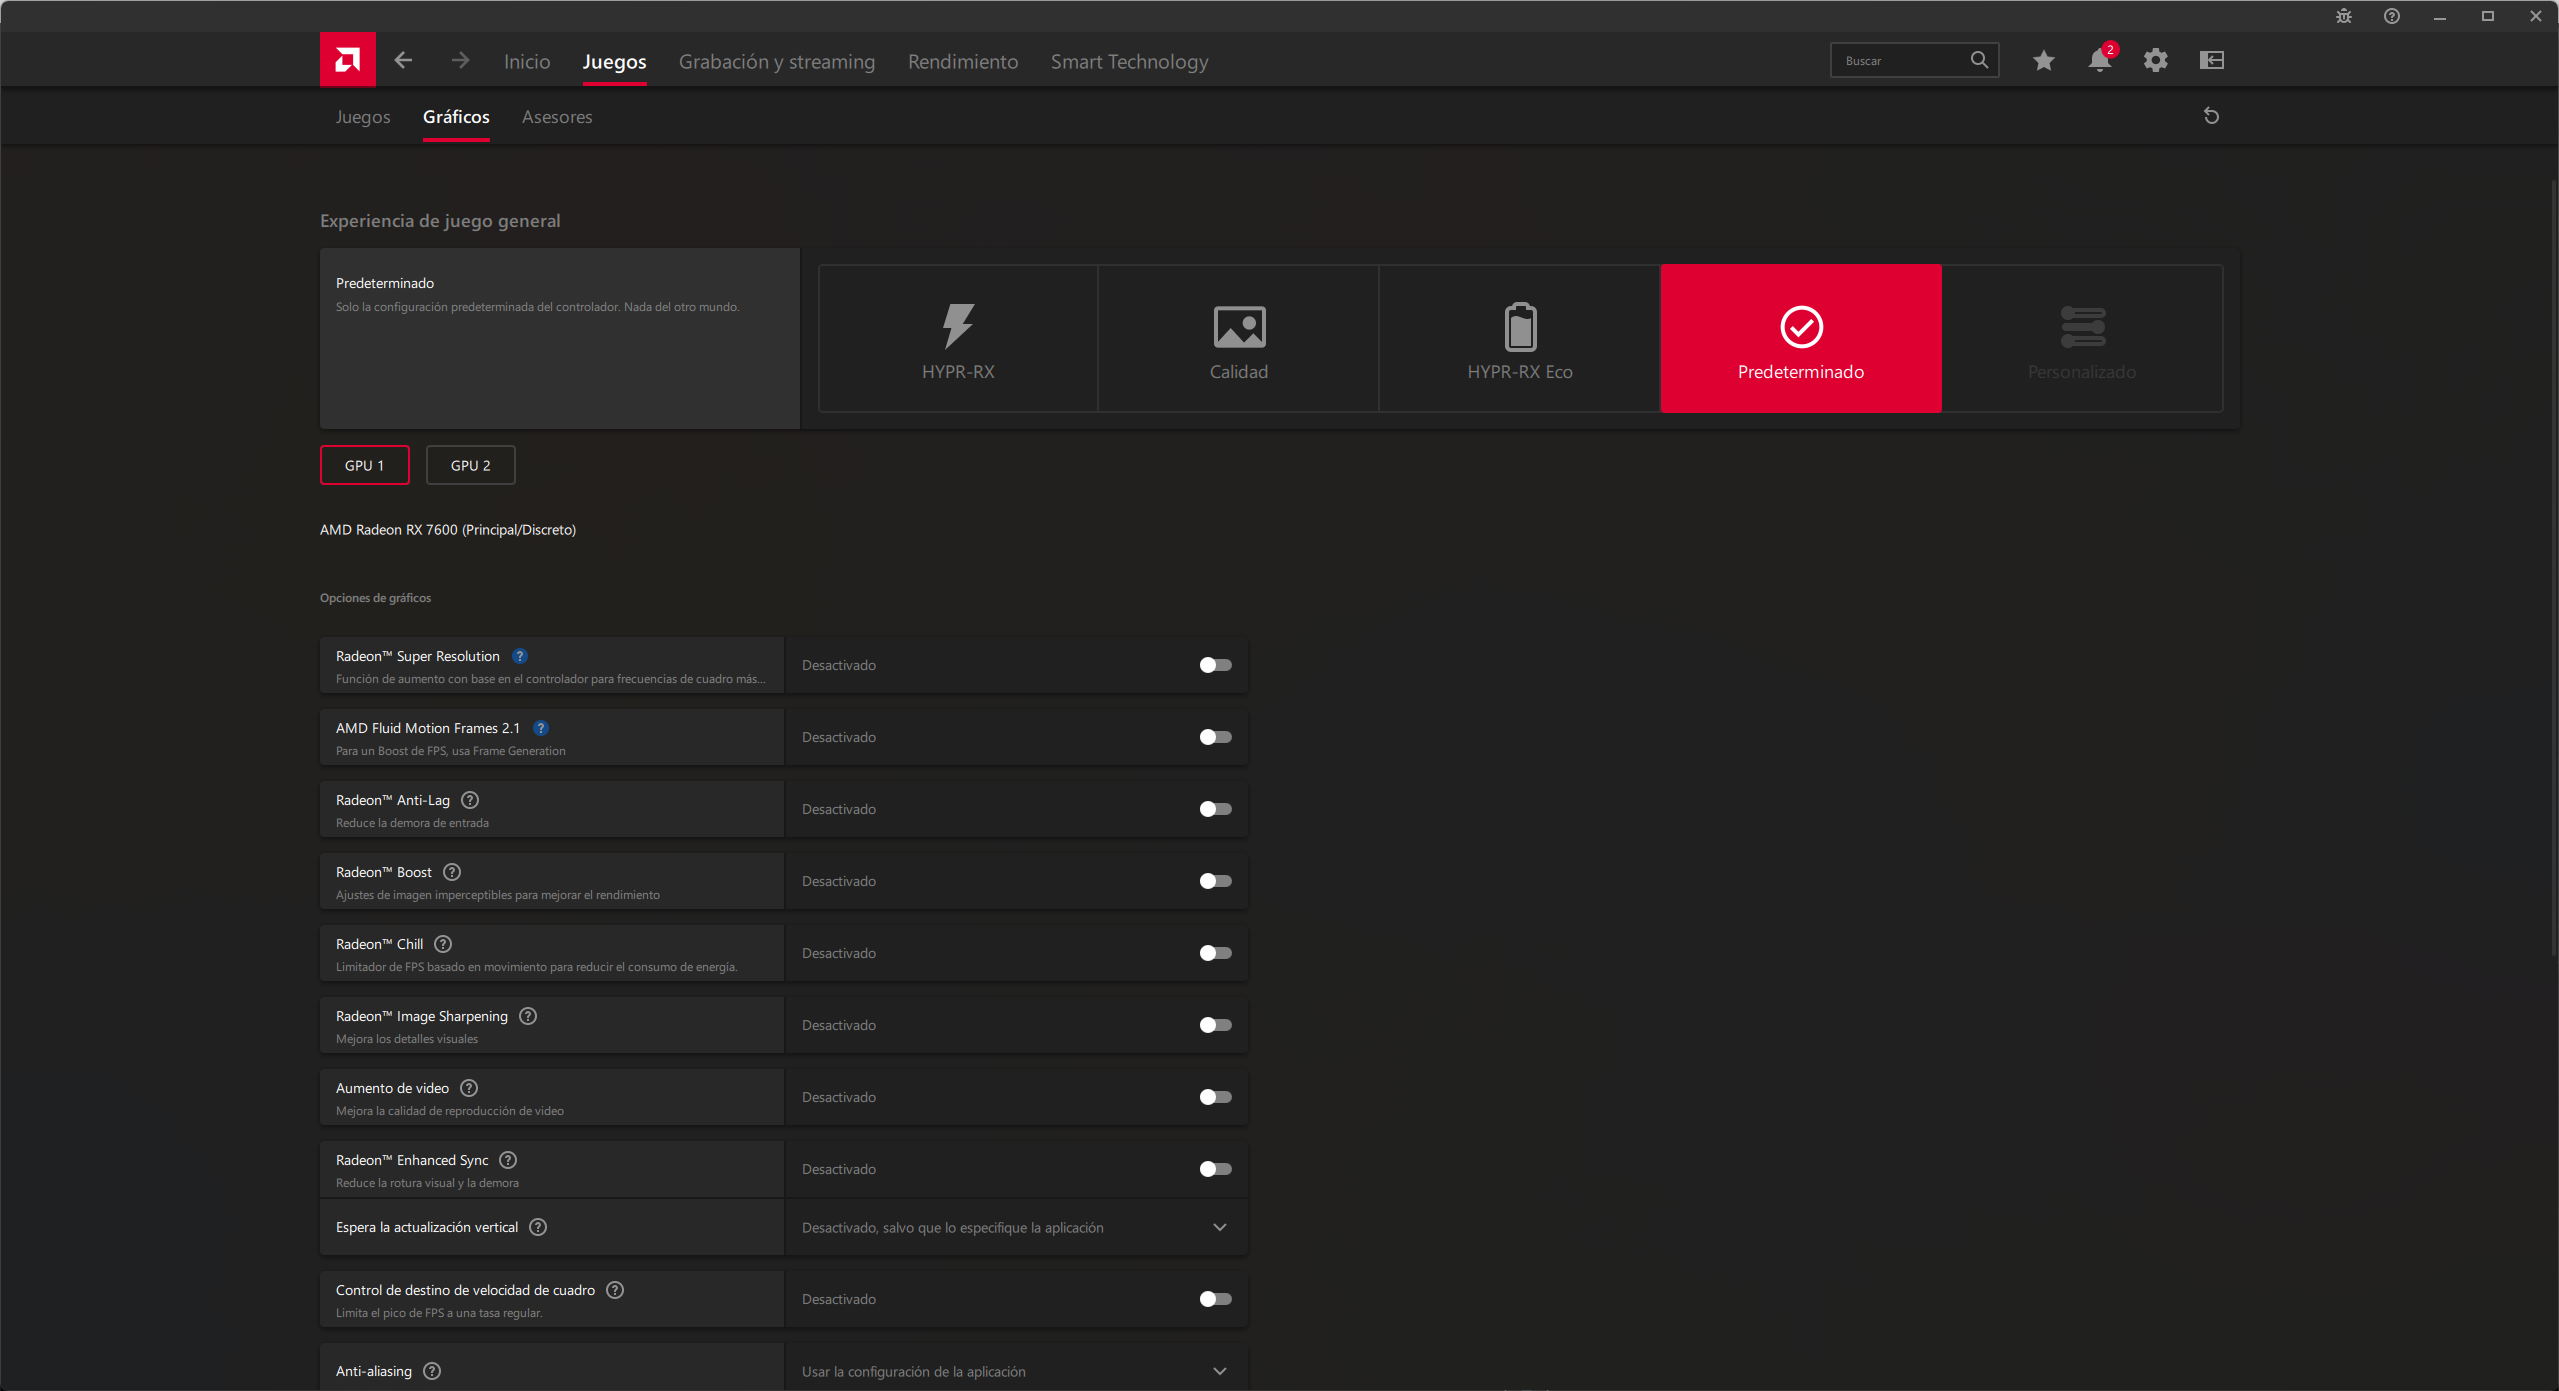Click the search magnifier icon
The height and width of the screenshot is (1391, 2559).
(1979, 60)
